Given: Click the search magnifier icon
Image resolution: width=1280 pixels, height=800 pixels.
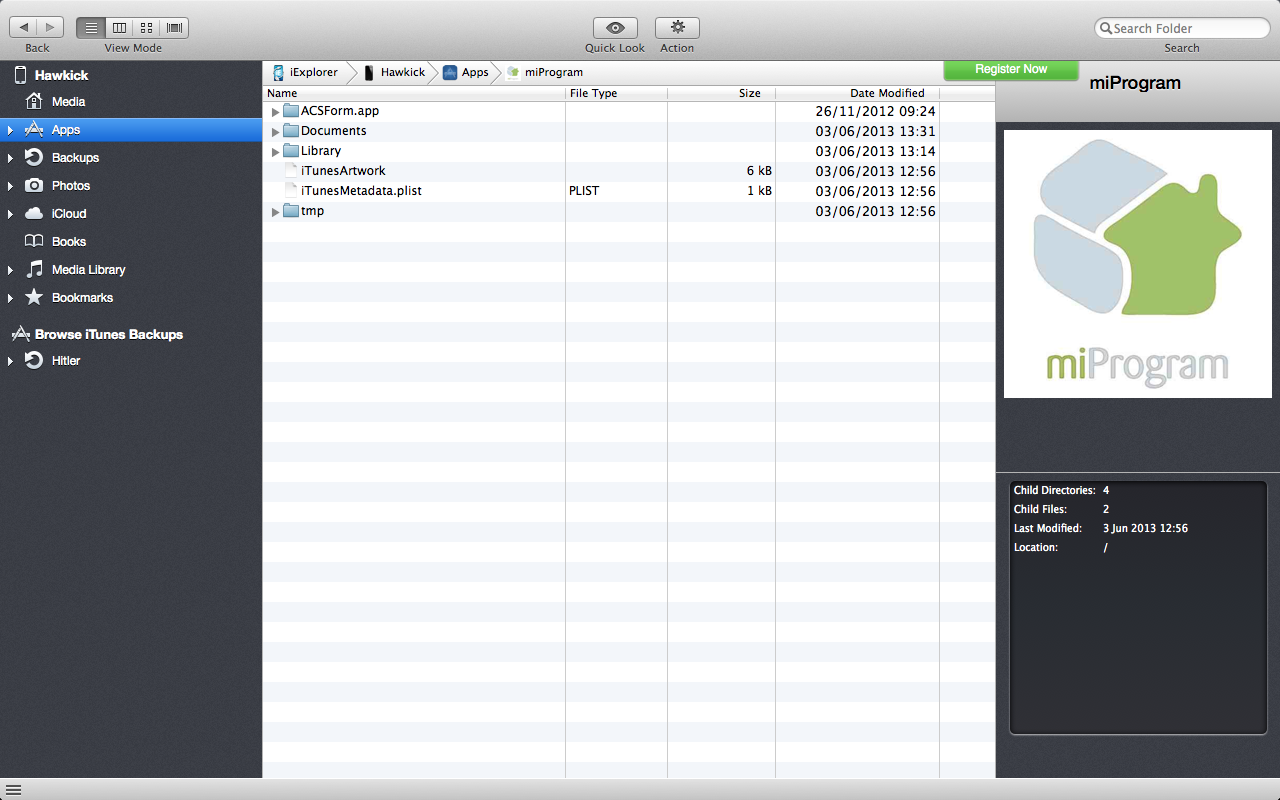Looking at the screenshot, I should click(x=1106, y=28).
